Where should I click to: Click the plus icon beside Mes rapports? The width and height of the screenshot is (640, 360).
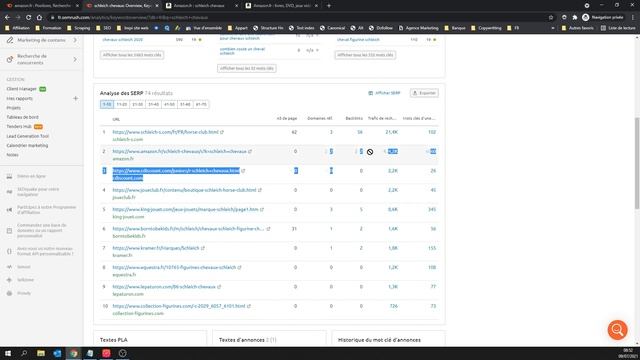pyautogui.click(x=76, y=98)
